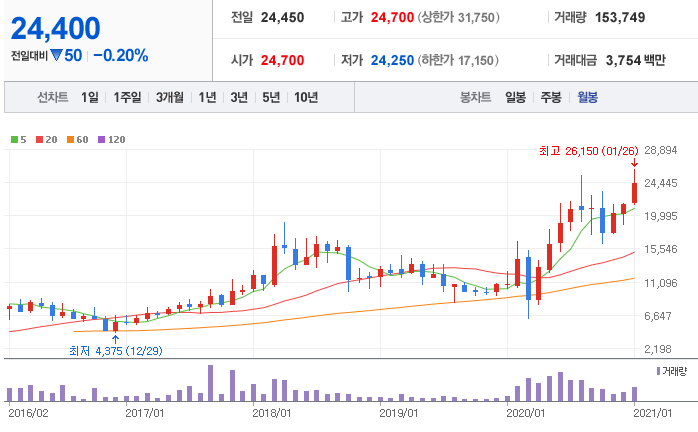Click the green 5-period moving average swatch
Image resolution: width=698 pixels, height=432 pixels.
pyautogui.click(x=14, y=139)
